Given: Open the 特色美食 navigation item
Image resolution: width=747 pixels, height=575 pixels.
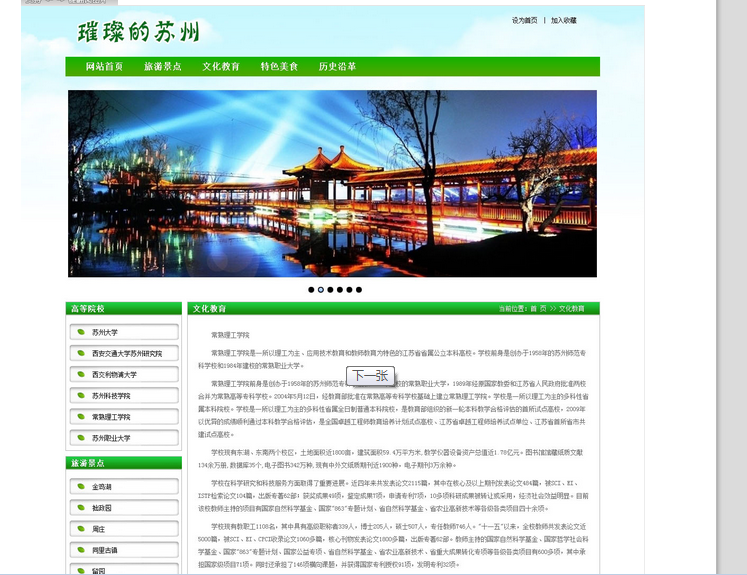Looking at the screenshot, I should [x=279, y=67].
